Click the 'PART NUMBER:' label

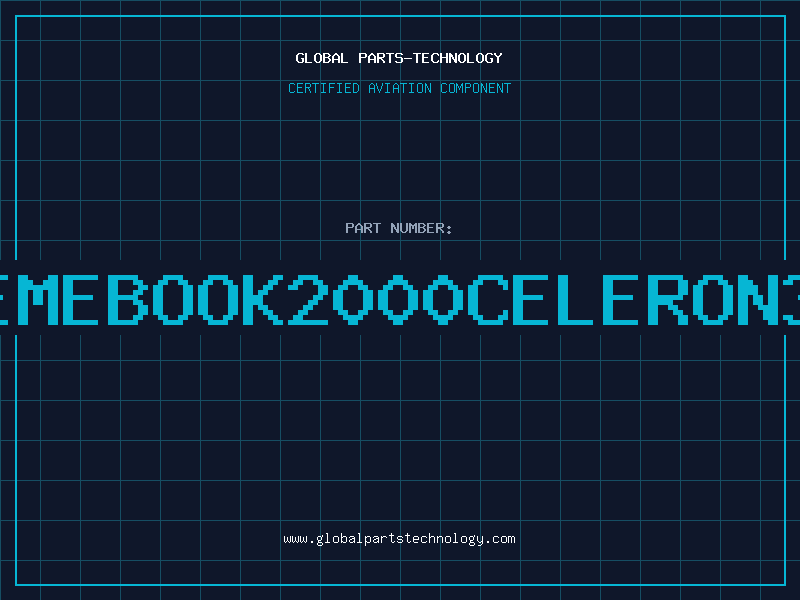(399, 228)
